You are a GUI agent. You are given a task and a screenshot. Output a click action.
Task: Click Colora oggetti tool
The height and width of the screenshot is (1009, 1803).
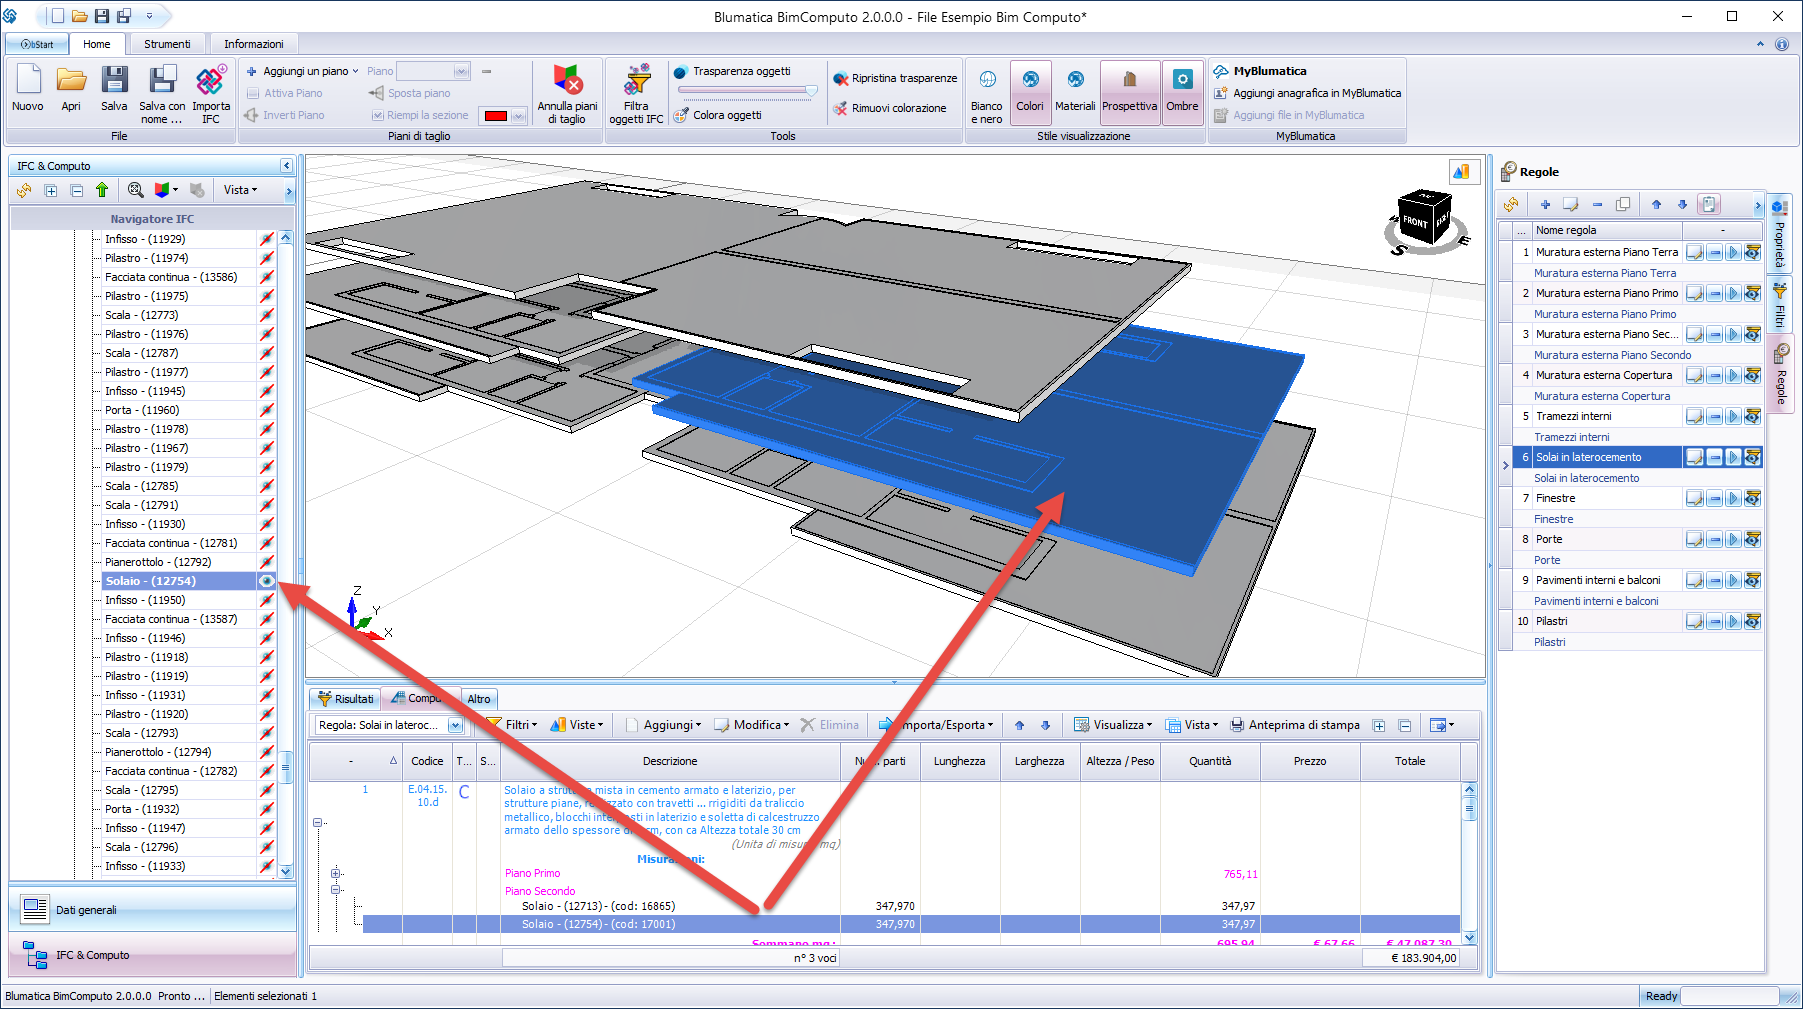point(717,115)
